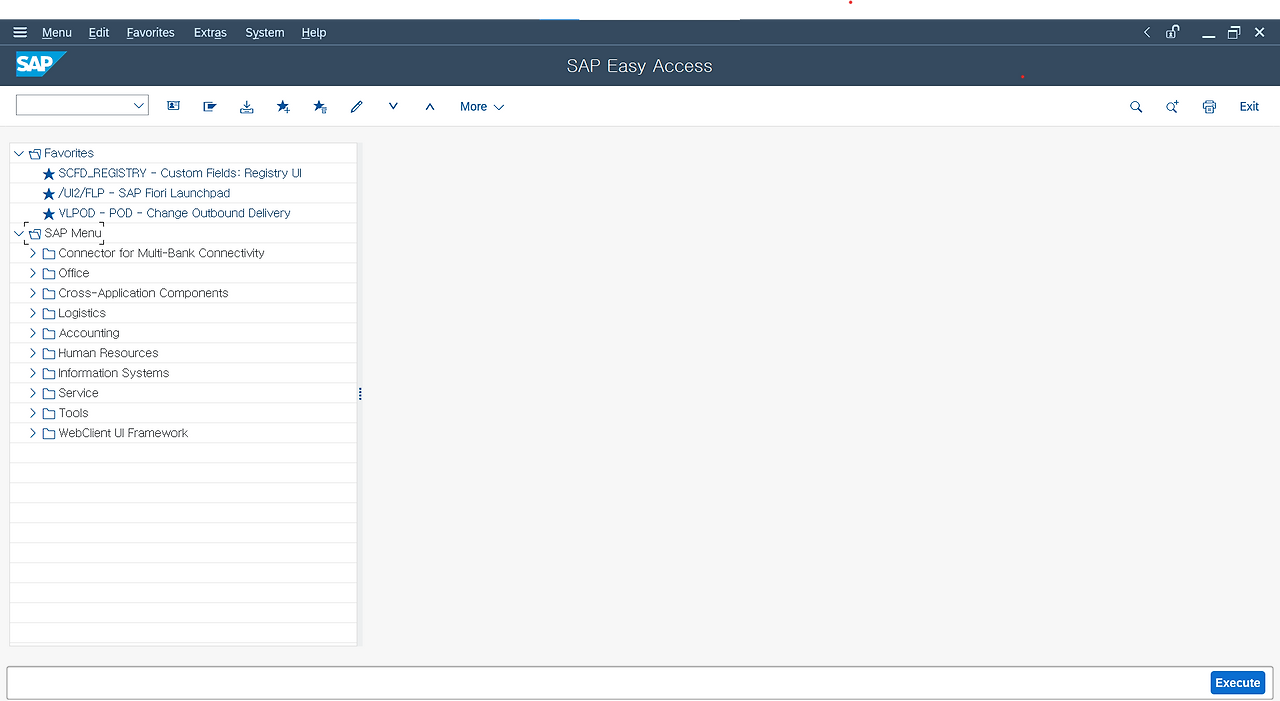Click the hamburger menu icon top-left
Screen dimensions: 1280x701
pyautogui.click(x=19, y=31)
